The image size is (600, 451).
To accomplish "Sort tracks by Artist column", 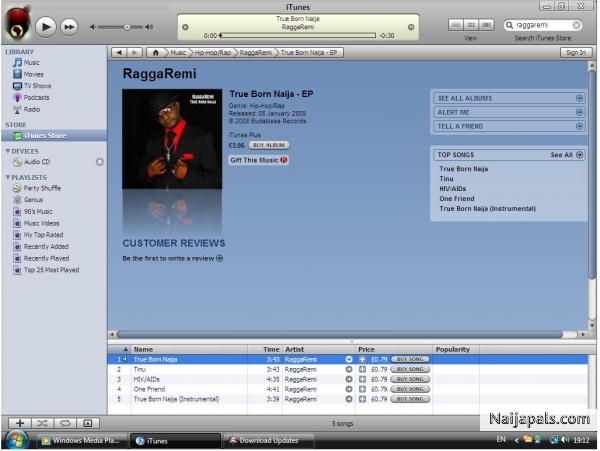I will [x=319, y=350].
